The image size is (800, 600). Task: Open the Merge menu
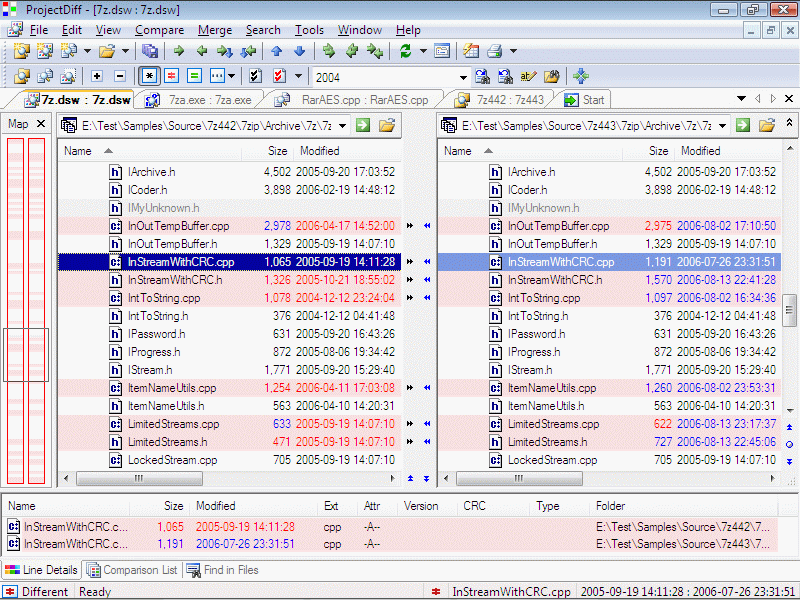pyautogui.click(x=215, y=30)
